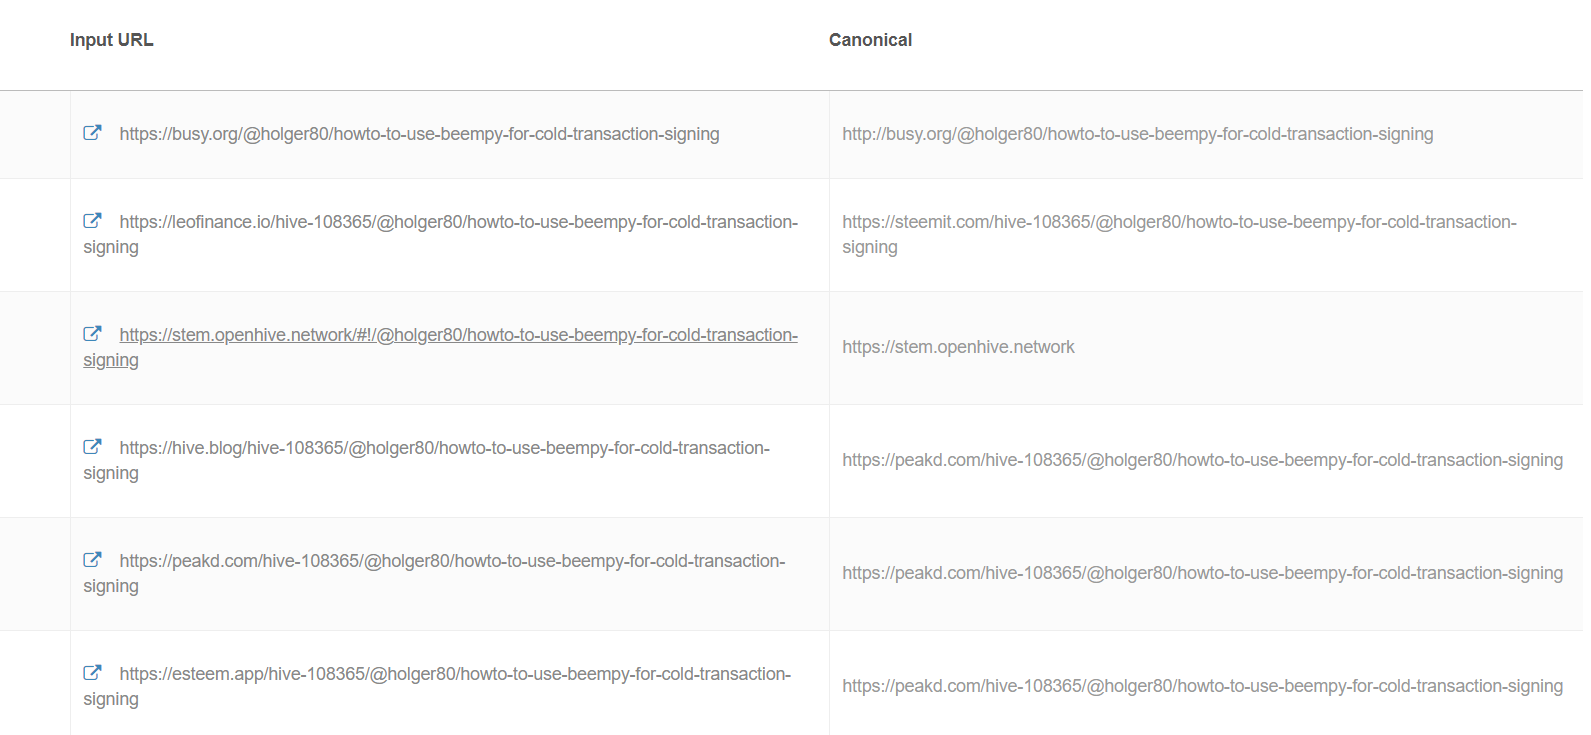
Task: Open the underlined stem.openhive.network input URL
Action: click(x=440, y=347)
